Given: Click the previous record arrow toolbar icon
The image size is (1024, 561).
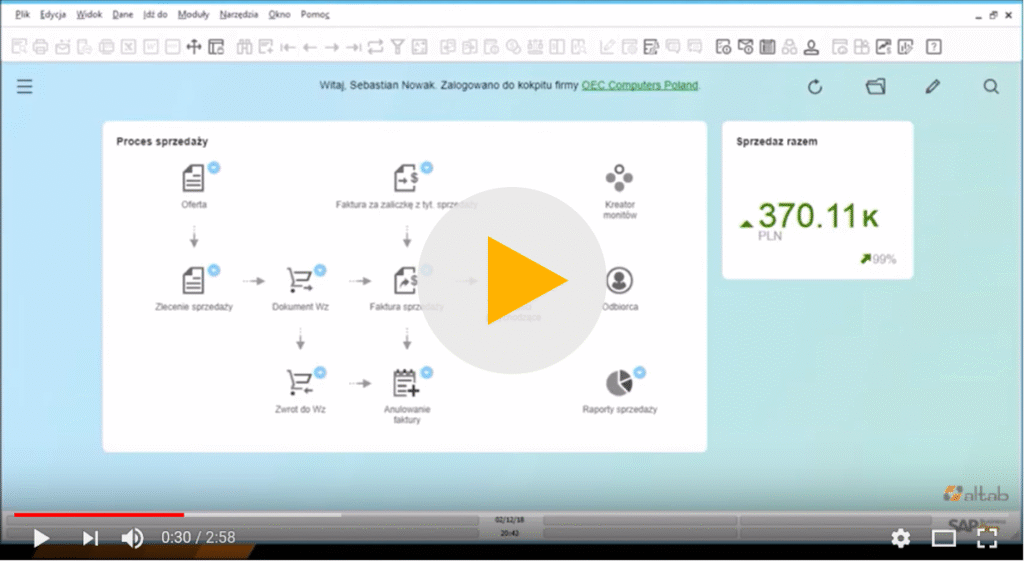Looking at the screenshot, I should [x=310, y=47].
